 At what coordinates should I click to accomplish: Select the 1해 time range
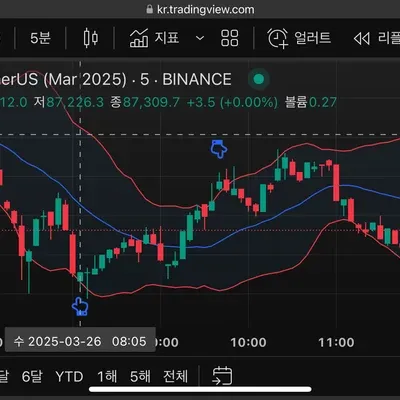107,377
